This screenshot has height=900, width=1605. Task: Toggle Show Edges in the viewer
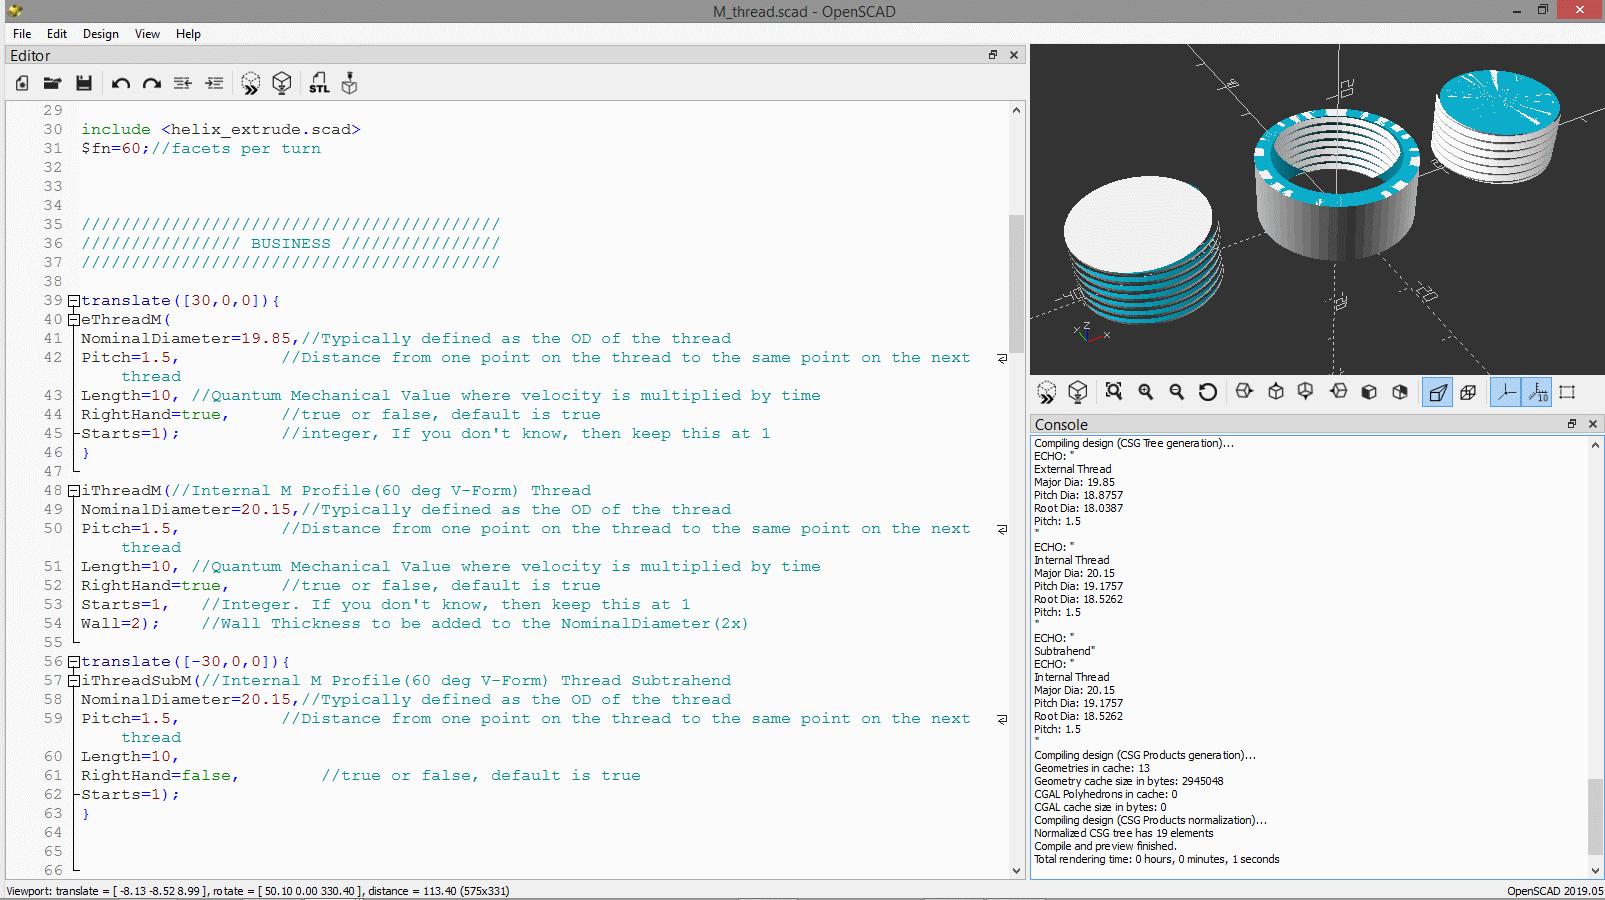pos(1568,392)
